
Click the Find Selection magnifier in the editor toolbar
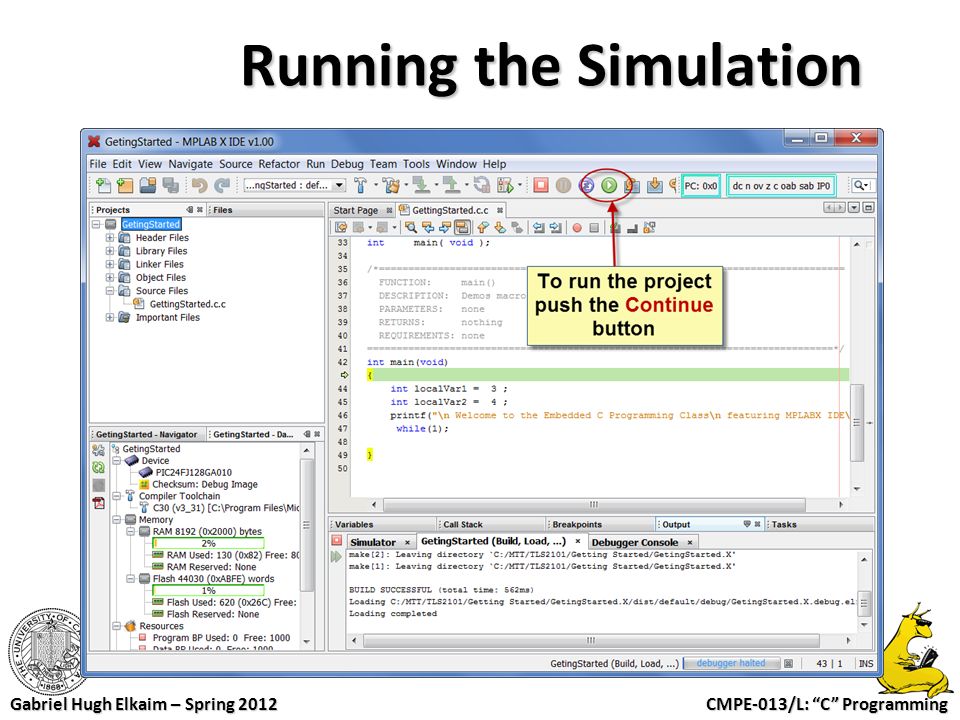coord(411,228)
